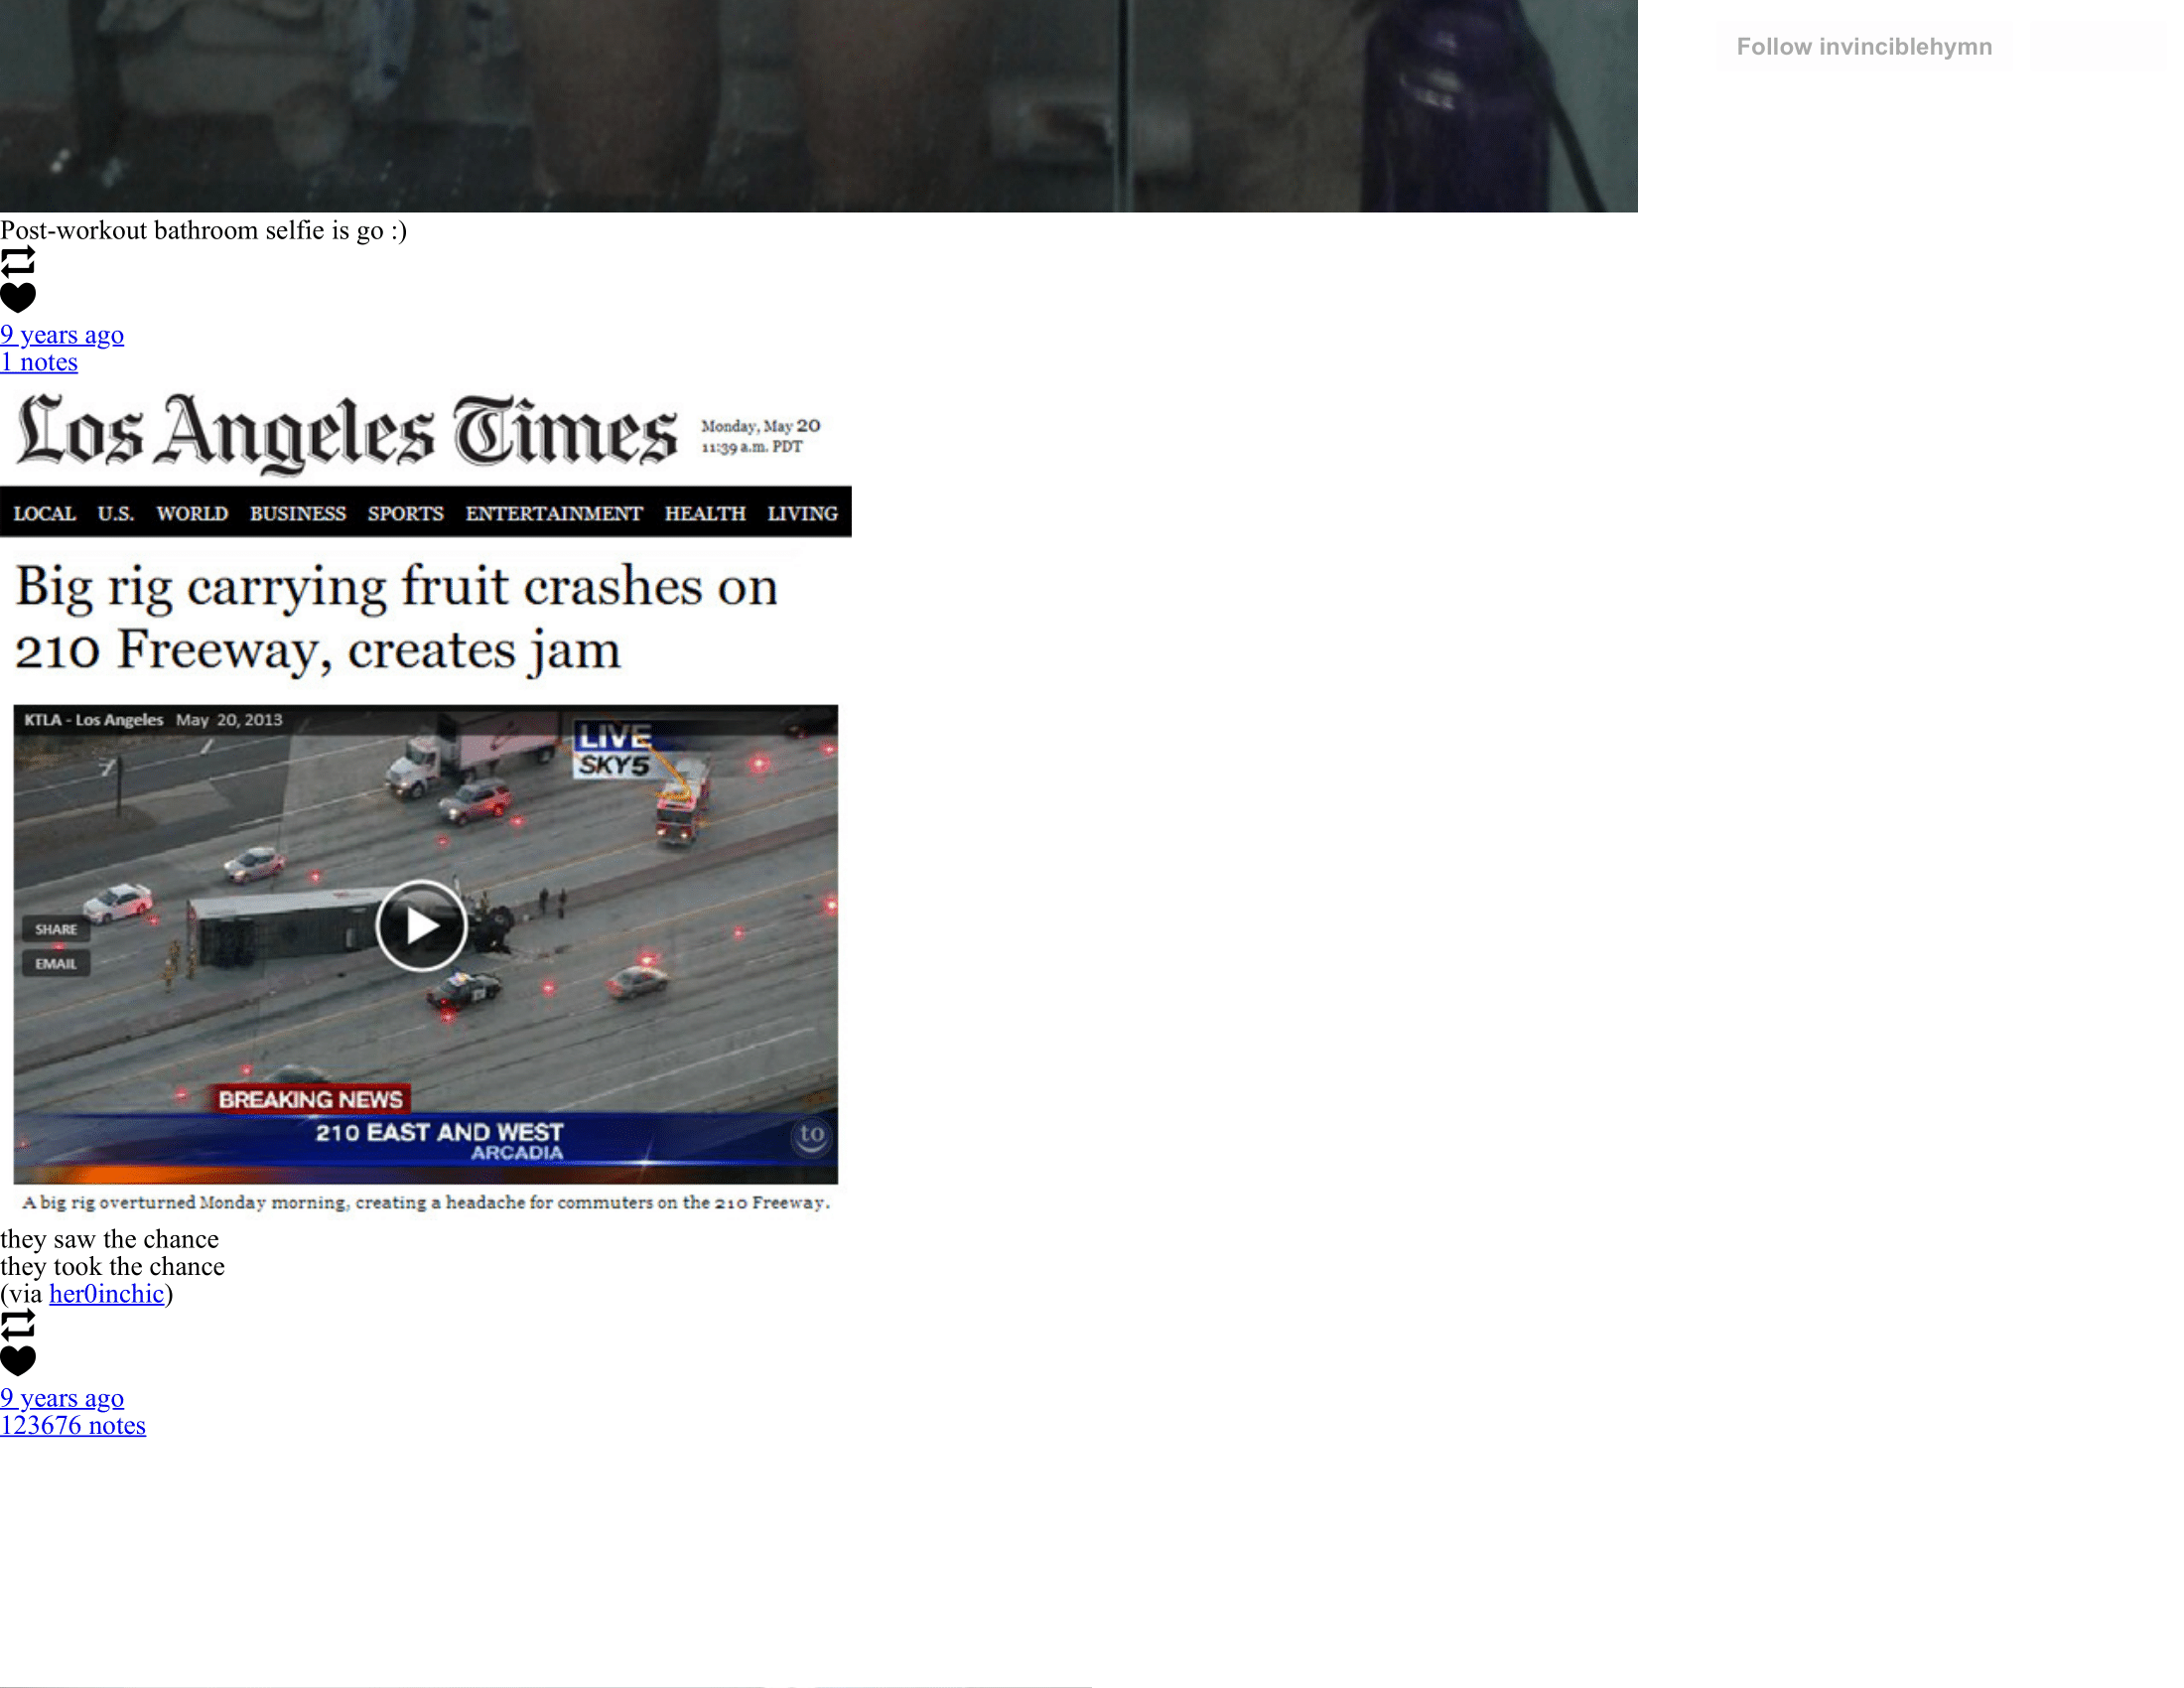Open the '1 notes' link
Screen dimensions: 2184x1688
(x=39, y=362)
